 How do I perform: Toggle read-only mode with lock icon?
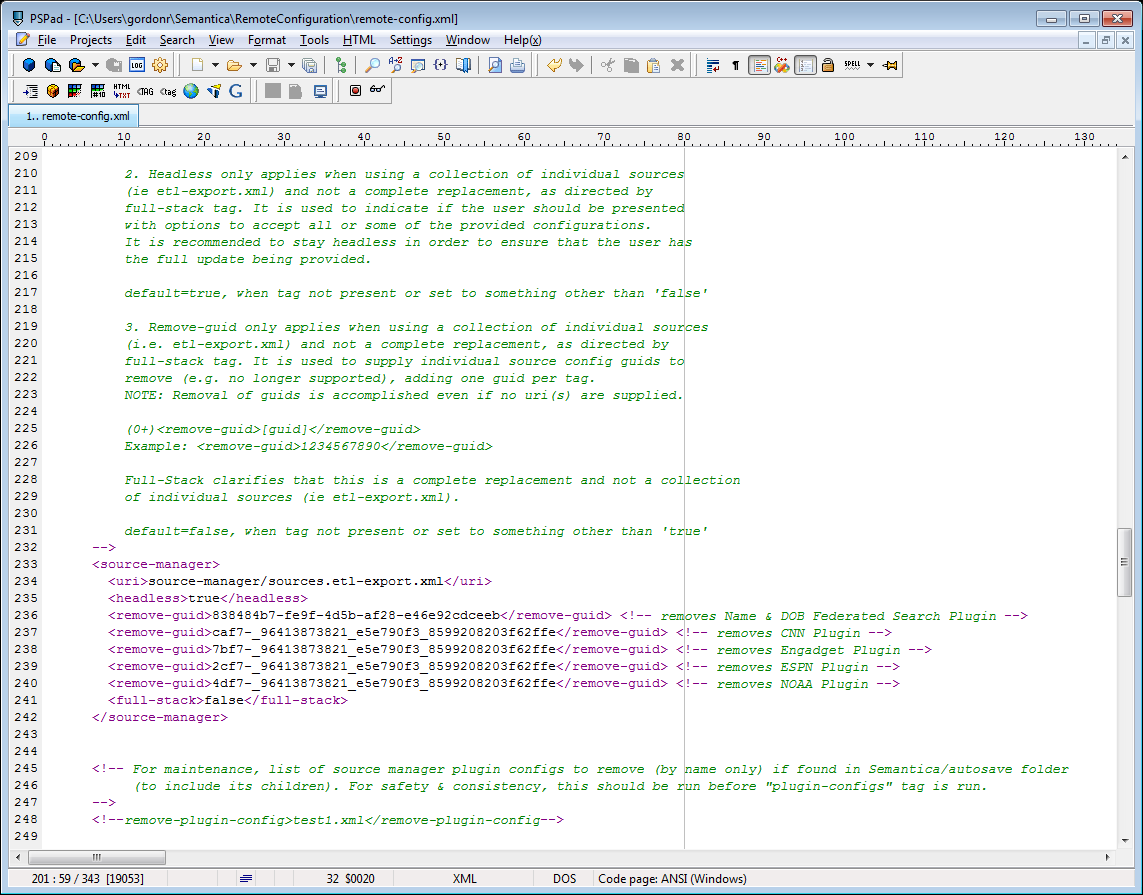pos(827,65)
